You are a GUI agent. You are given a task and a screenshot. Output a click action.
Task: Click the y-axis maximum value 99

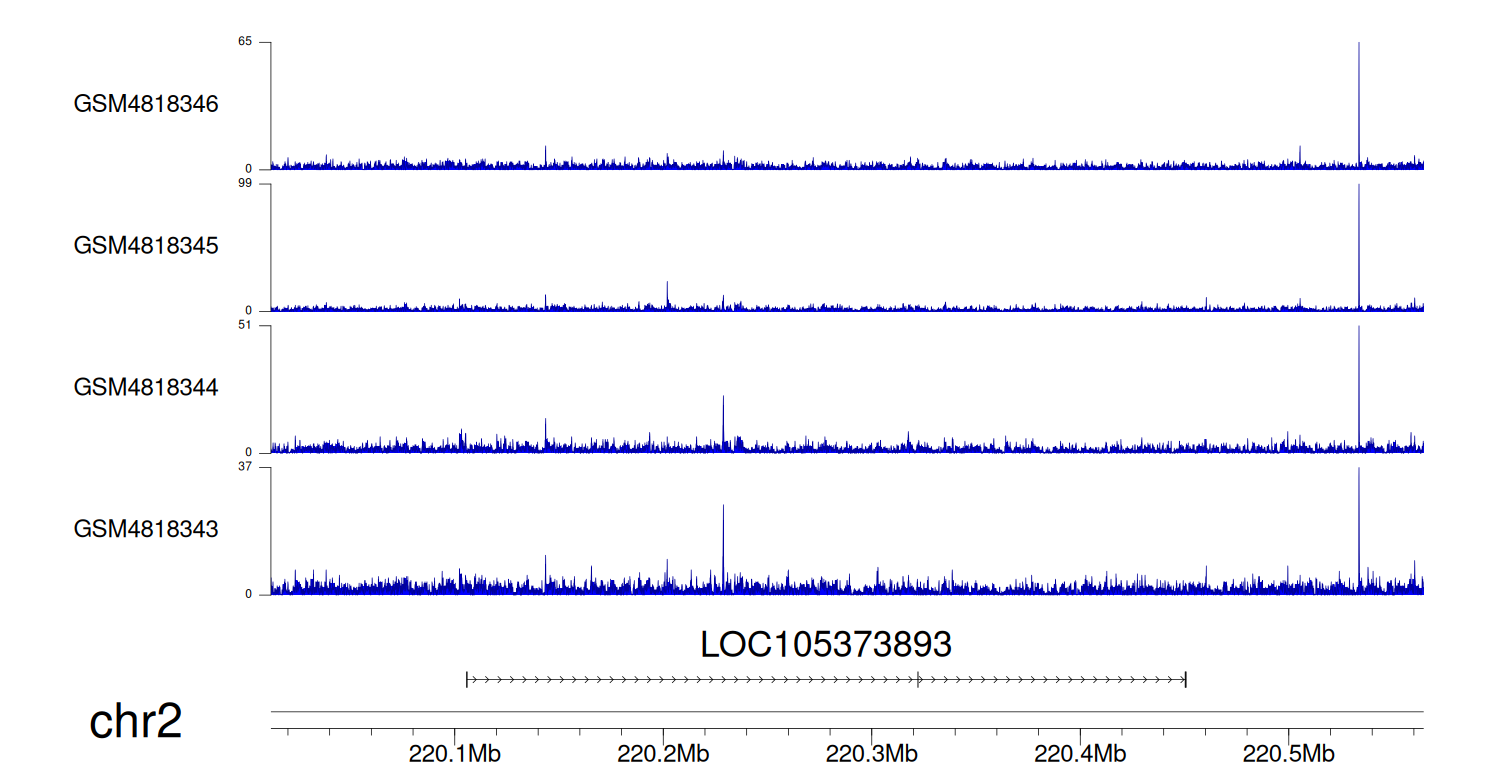click(245, 184)
